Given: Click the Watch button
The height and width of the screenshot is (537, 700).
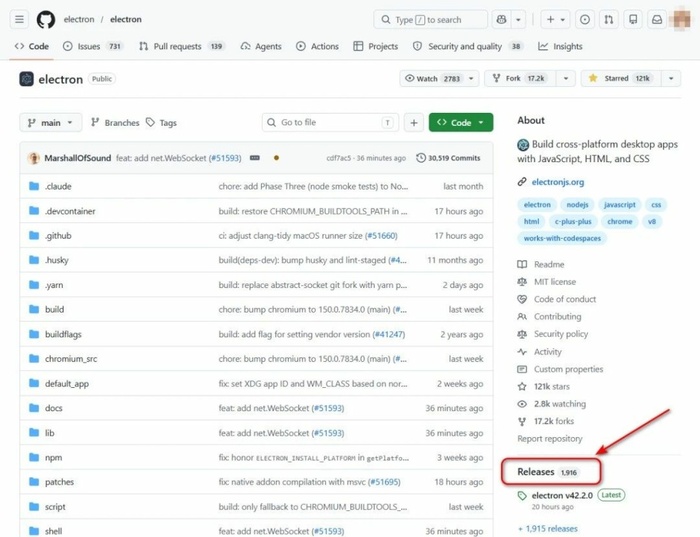Looking at the screenshot, I should click(x=439, y=79).
